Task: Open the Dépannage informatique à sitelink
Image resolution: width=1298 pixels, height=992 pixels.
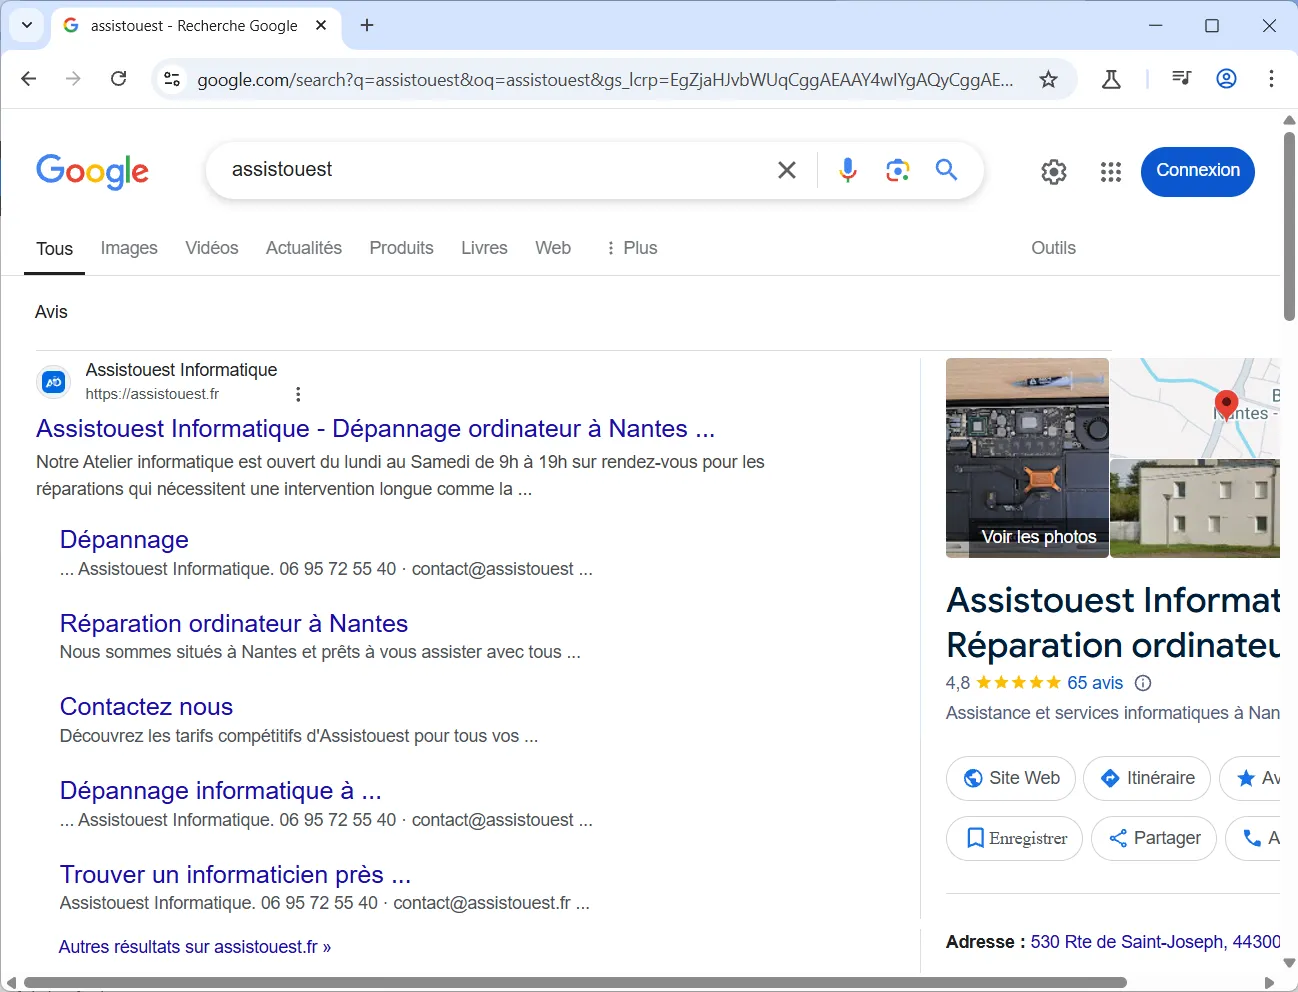Action: [x=221, y=791]
